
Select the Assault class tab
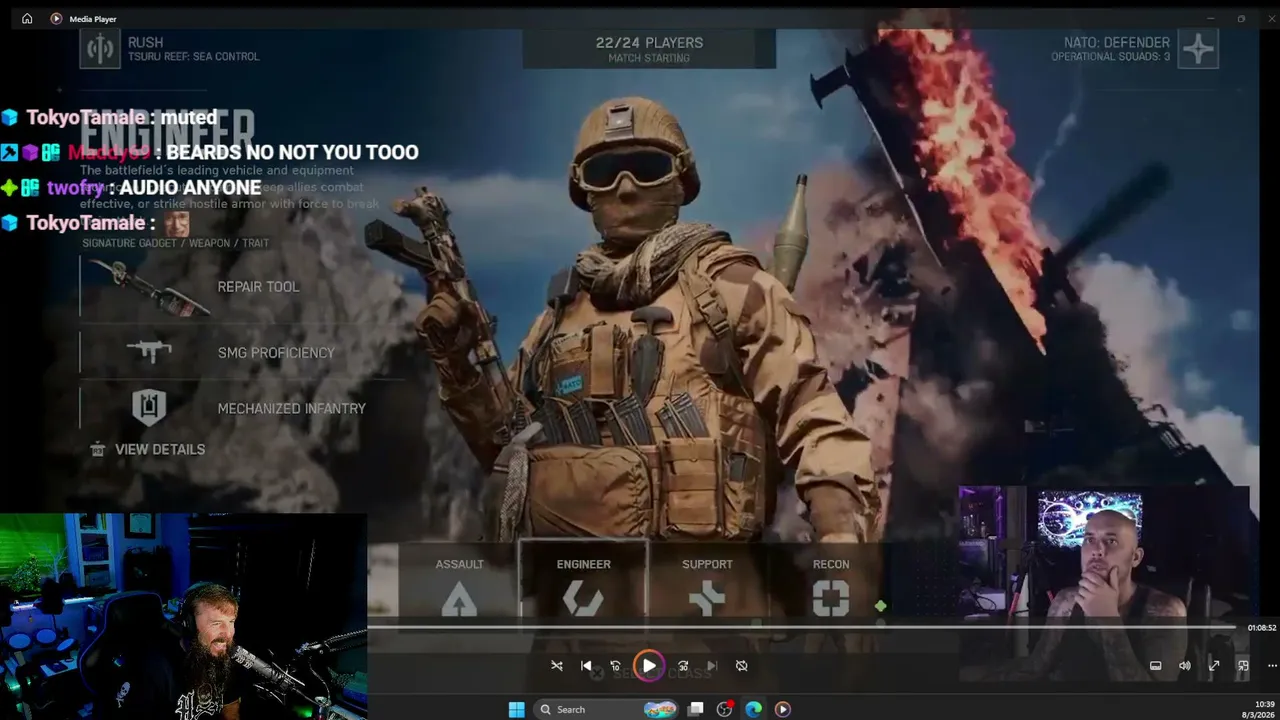(x=459, y=585)
